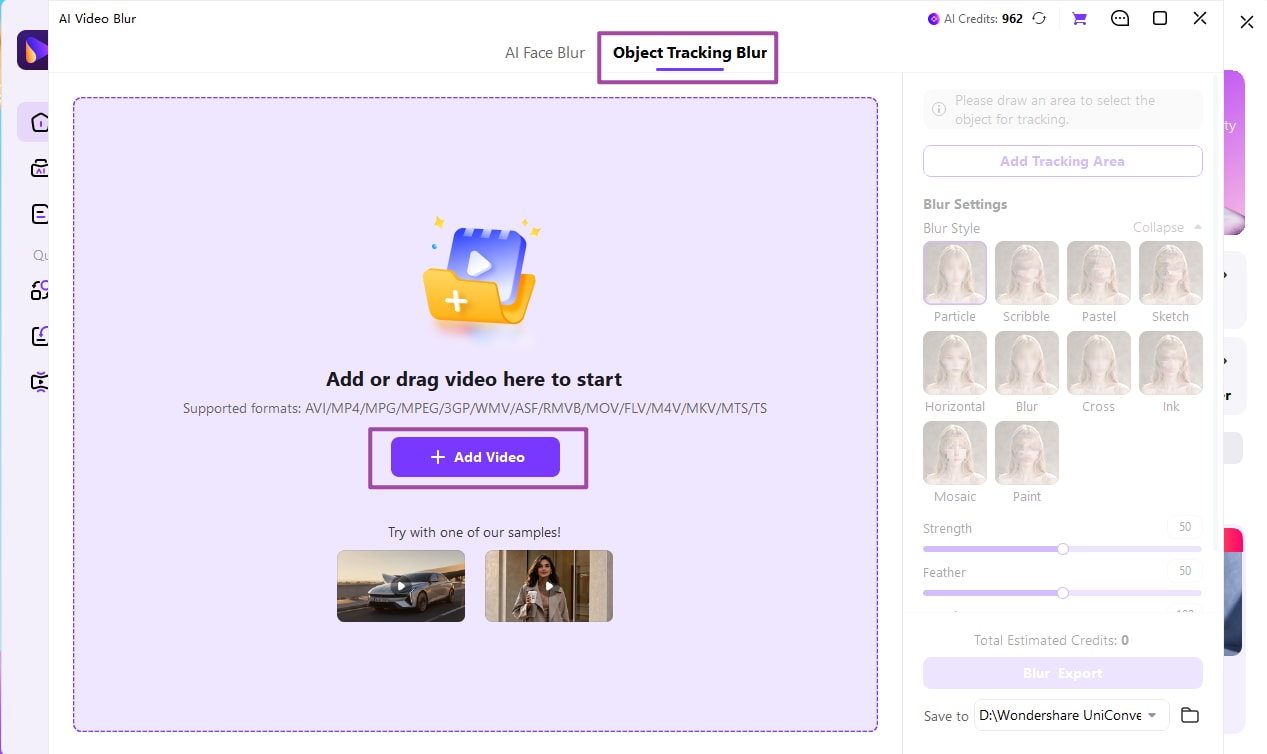Open the Save to path dropdown

coord(1071,715)
